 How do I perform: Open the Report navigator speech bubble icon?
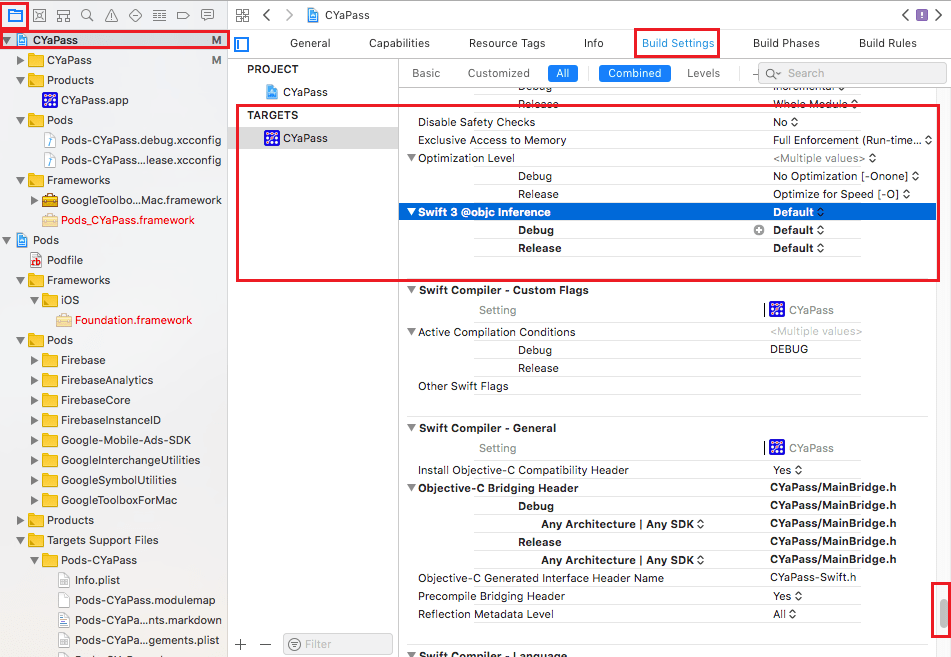click(x=207, y=15)
